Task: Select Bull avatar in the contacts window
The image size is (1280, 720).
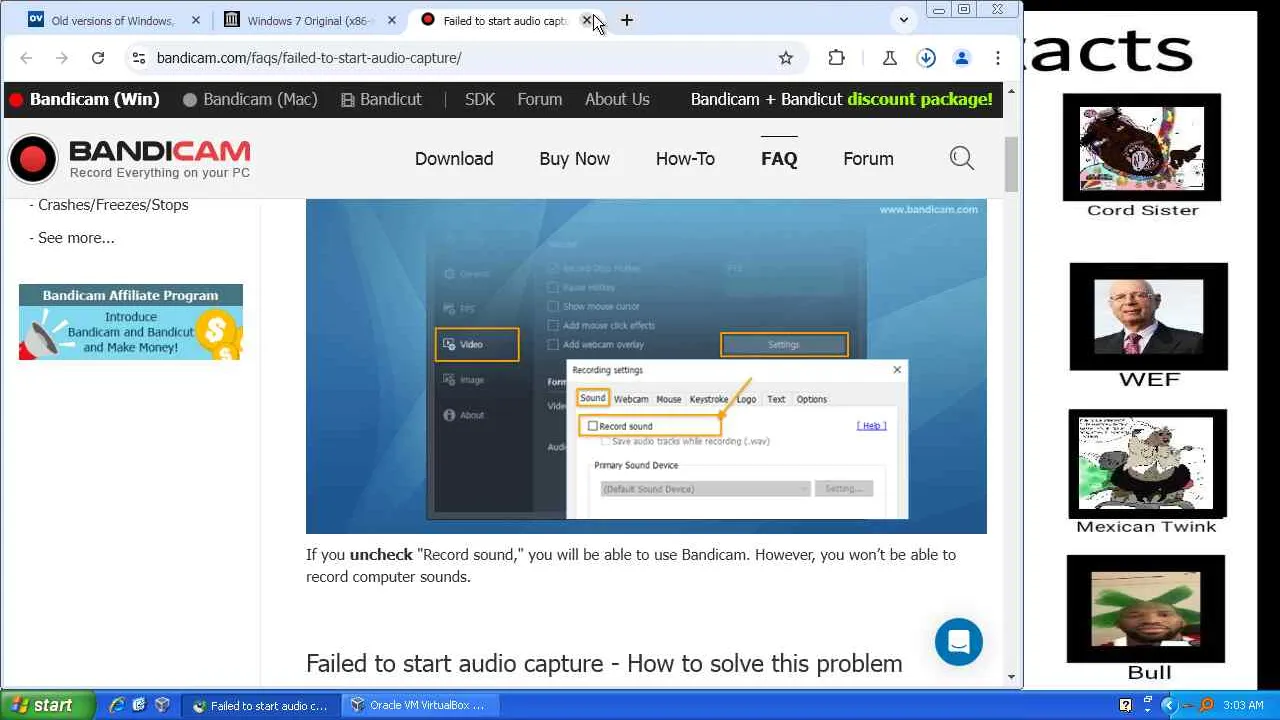Action: click(1146, 609)
